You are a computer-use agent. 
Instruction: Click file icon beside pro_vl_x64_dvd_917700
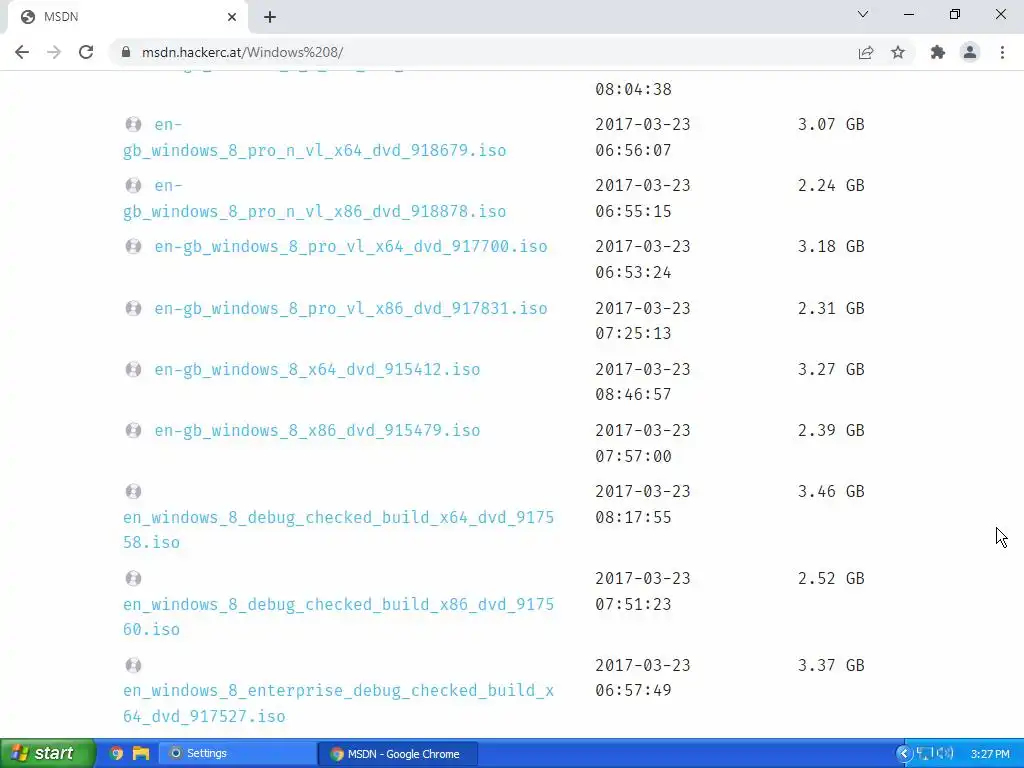(x=133, y=246)
